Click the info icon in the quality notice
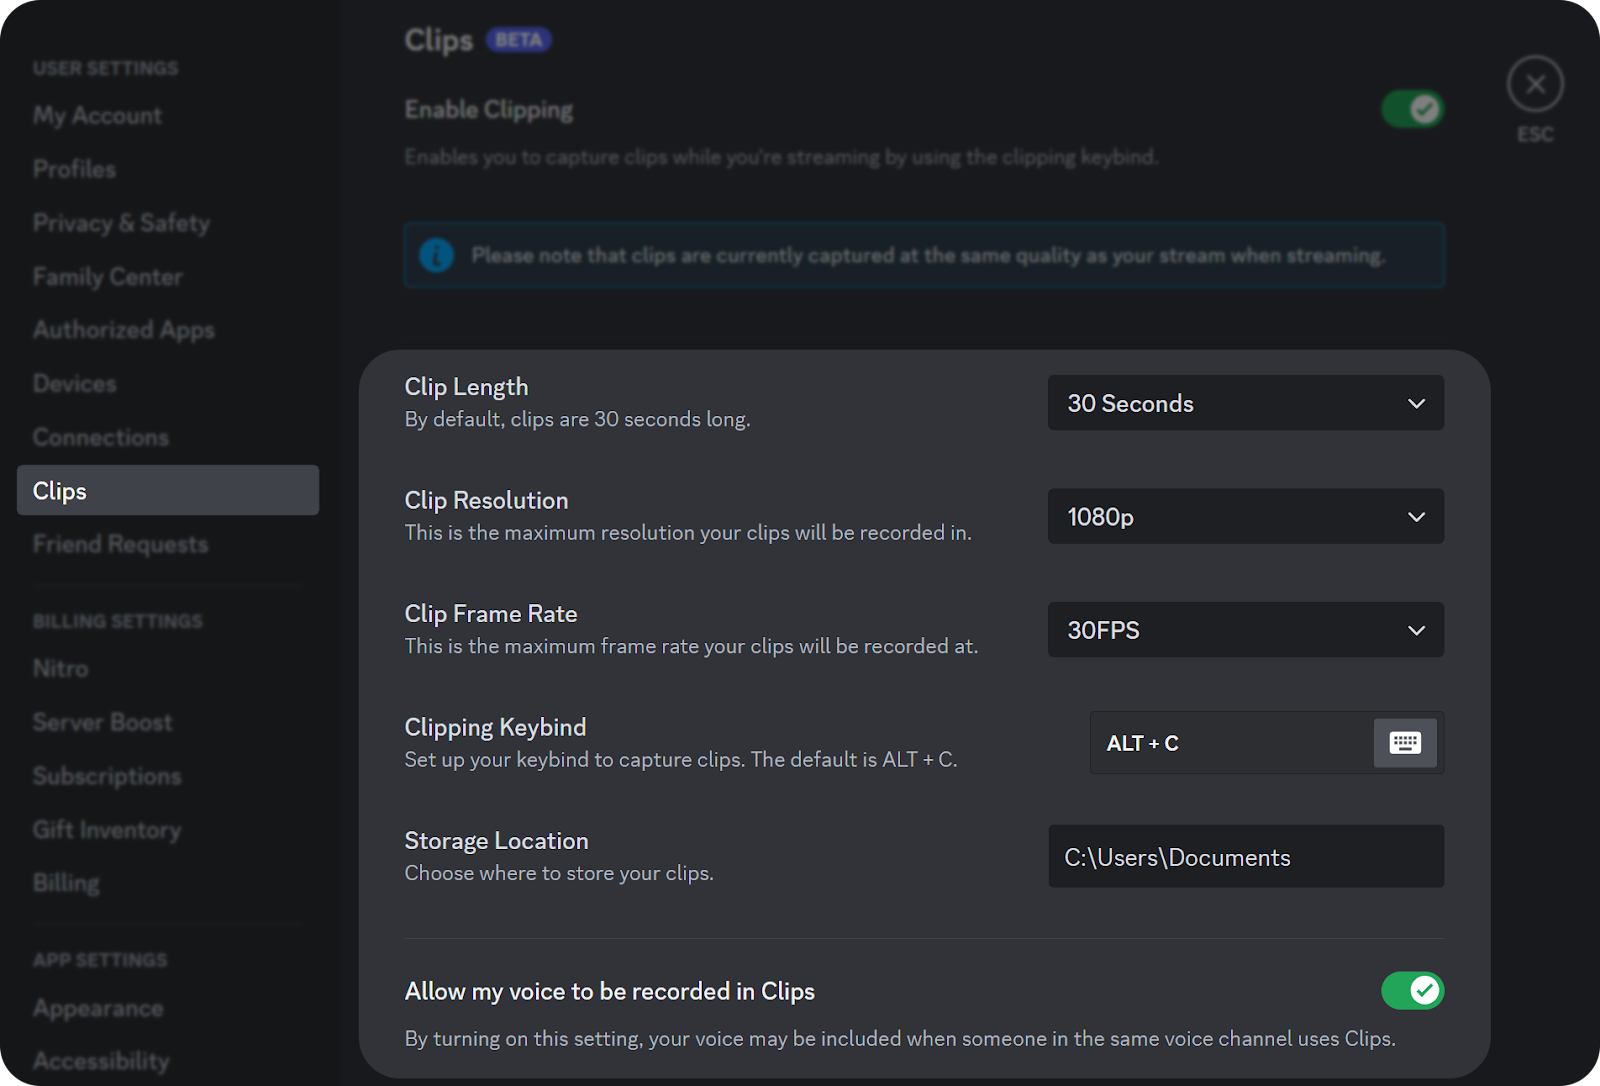The width and height of the screenshot is (1600, 1086). click(436, 255)
